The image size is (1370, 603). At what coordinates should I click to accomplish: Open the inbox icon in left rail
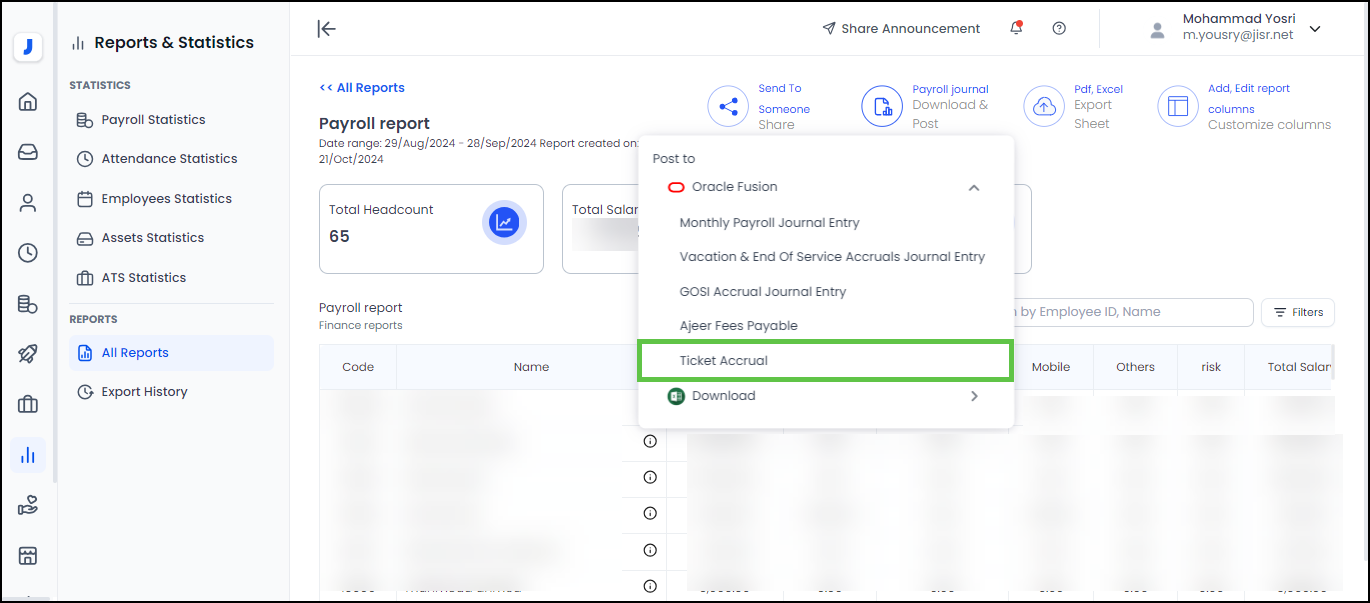pyautogui.click(x=28, y=152)
